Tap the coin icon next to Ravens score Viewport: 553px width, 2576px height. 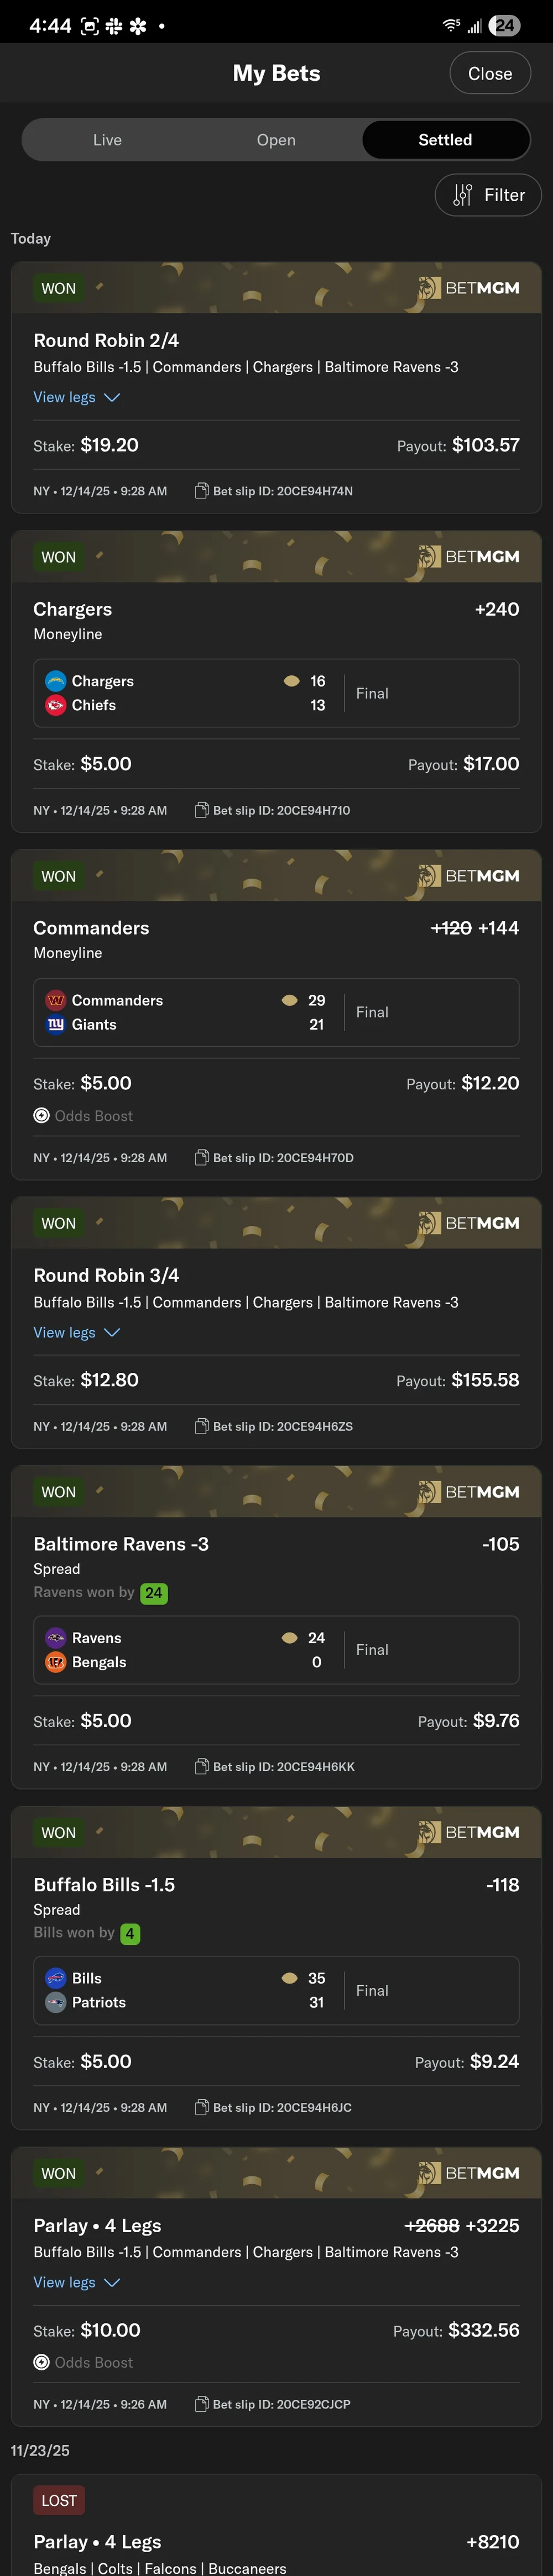pos(290,1638)
